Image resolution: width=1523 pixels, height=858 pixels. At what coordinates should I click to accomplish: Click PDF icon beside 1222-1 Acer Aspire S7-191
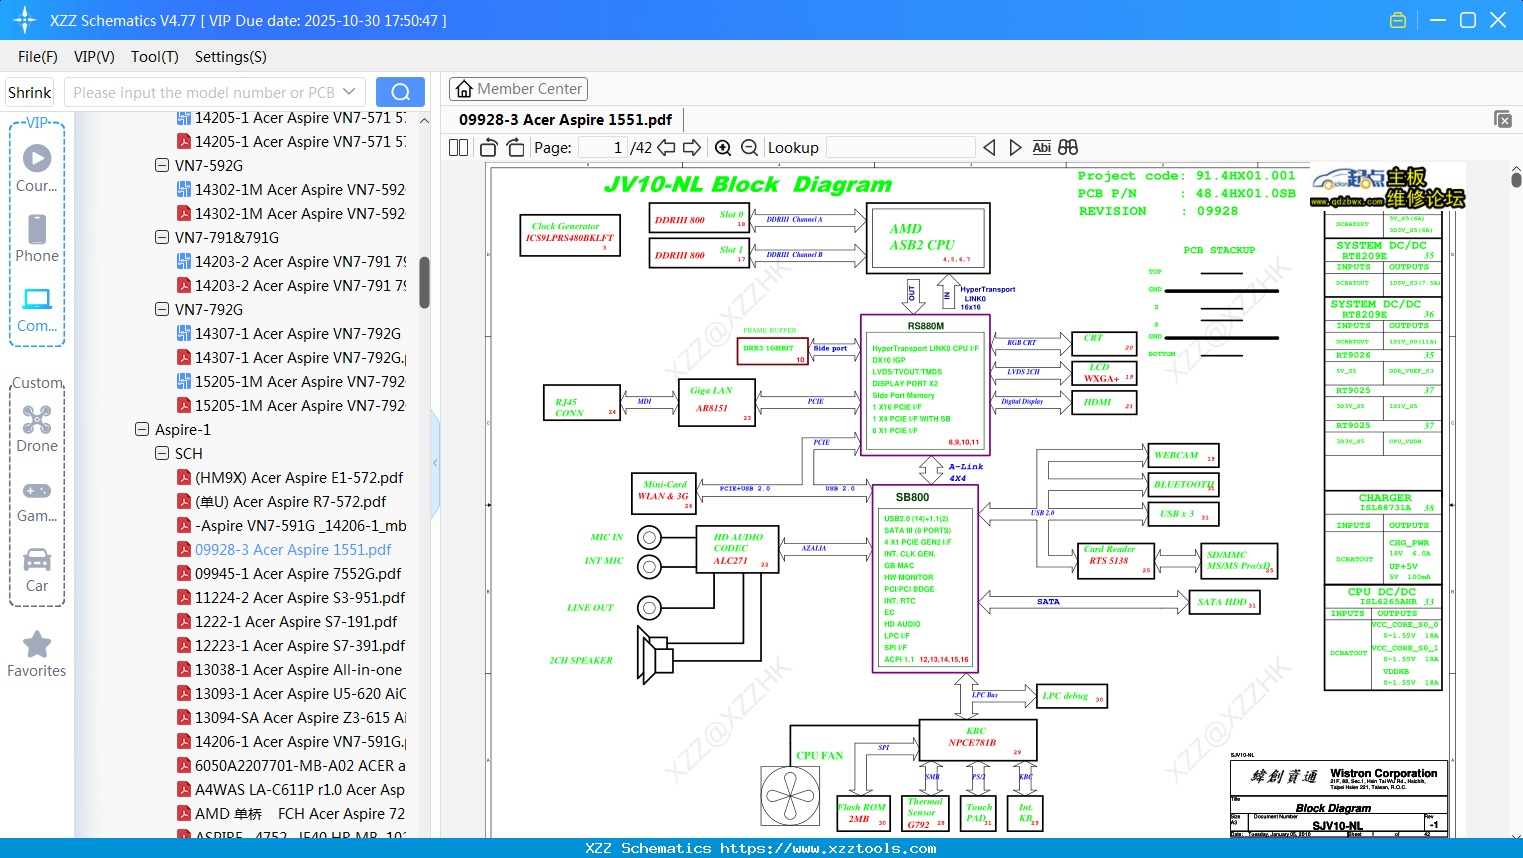pyautogui.click(x=184, y=622)
